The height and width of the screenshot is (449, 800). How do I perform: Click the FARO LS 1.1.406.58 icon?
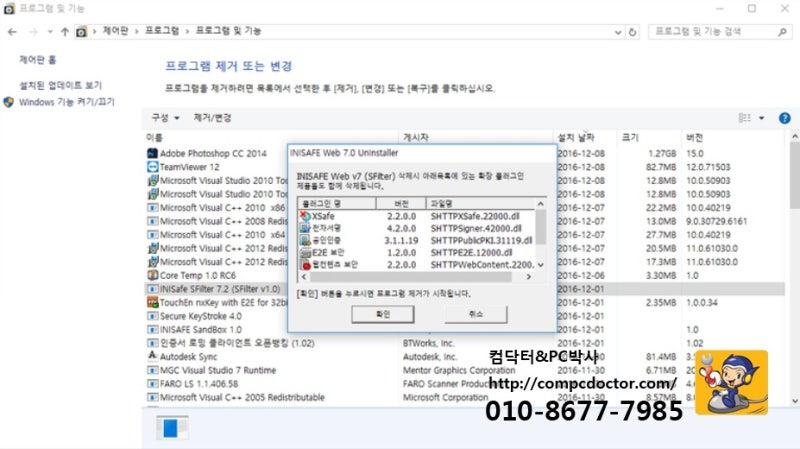click(152, 384)
